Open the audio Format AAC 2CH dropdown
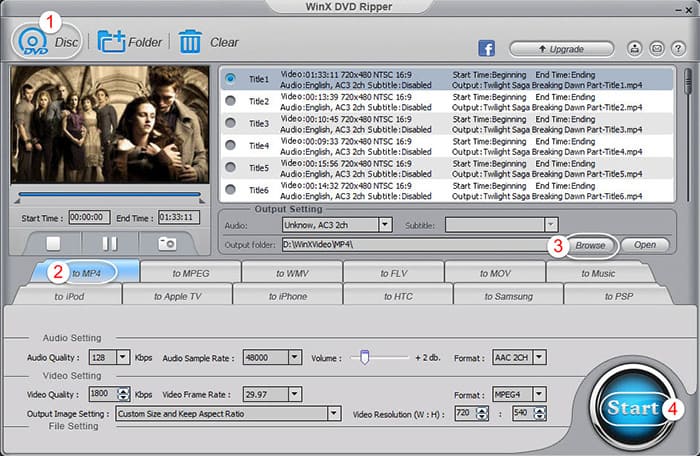700x456 pixels. tap(539, 357)
